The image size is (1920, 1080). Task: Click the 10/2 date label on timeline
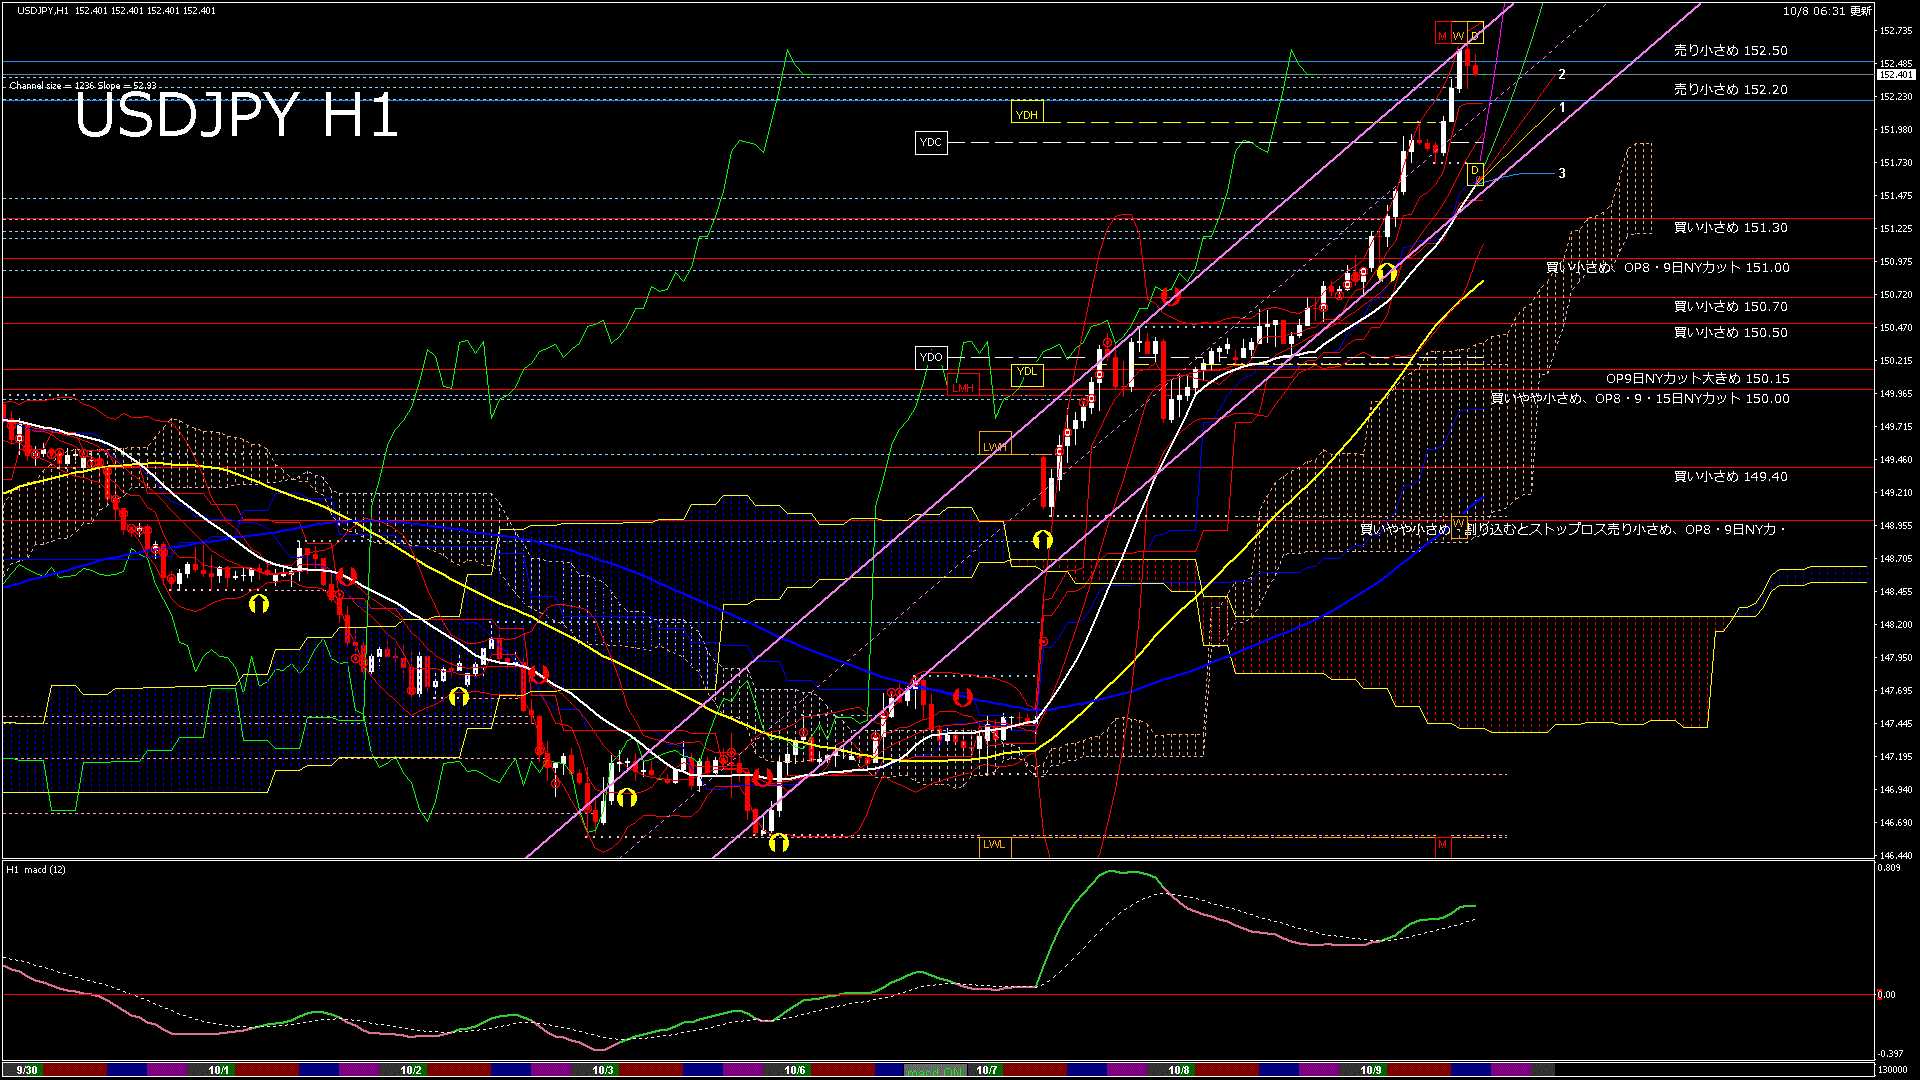[411, 1070]
